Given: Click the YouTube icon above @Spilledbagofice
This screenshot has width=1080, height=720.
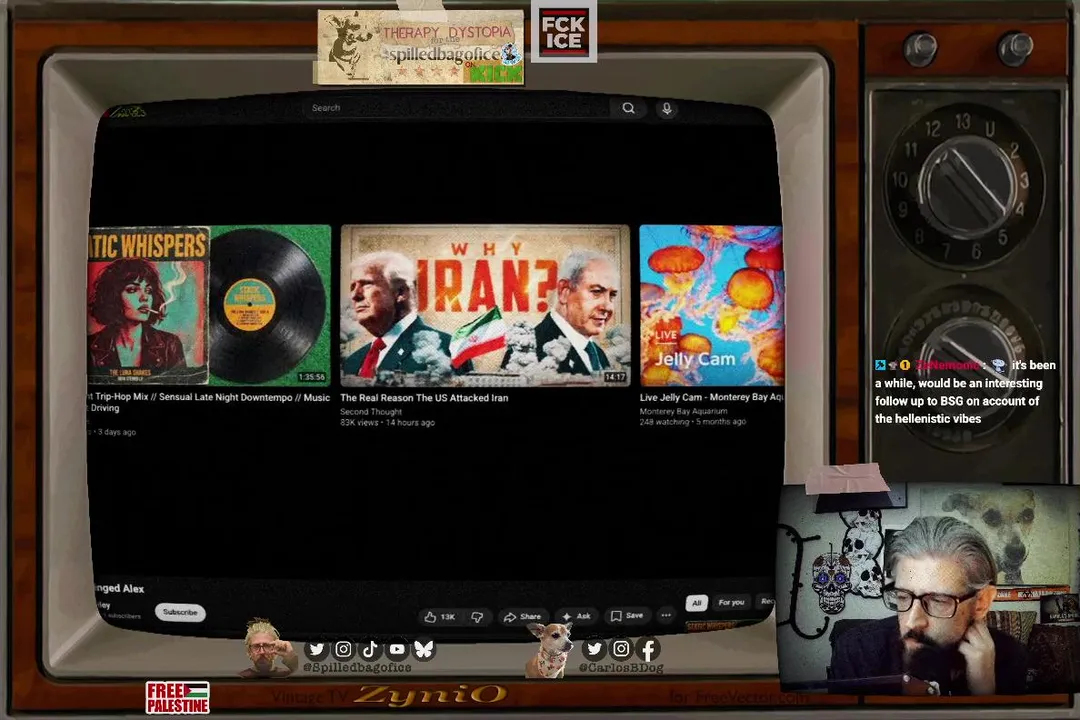Looking at the screenshot, I should click(x=397, y=649).
